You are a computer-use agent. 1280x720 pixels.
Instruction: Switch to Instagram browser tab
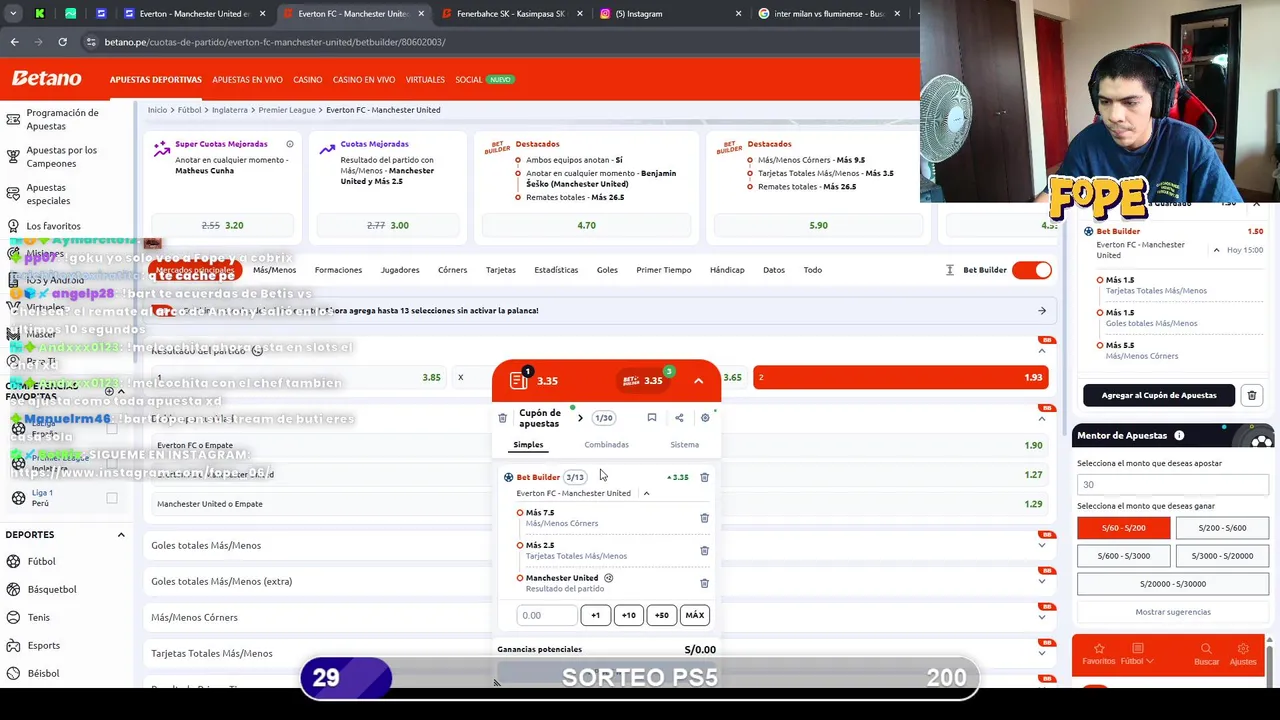(x=672, y=14)
